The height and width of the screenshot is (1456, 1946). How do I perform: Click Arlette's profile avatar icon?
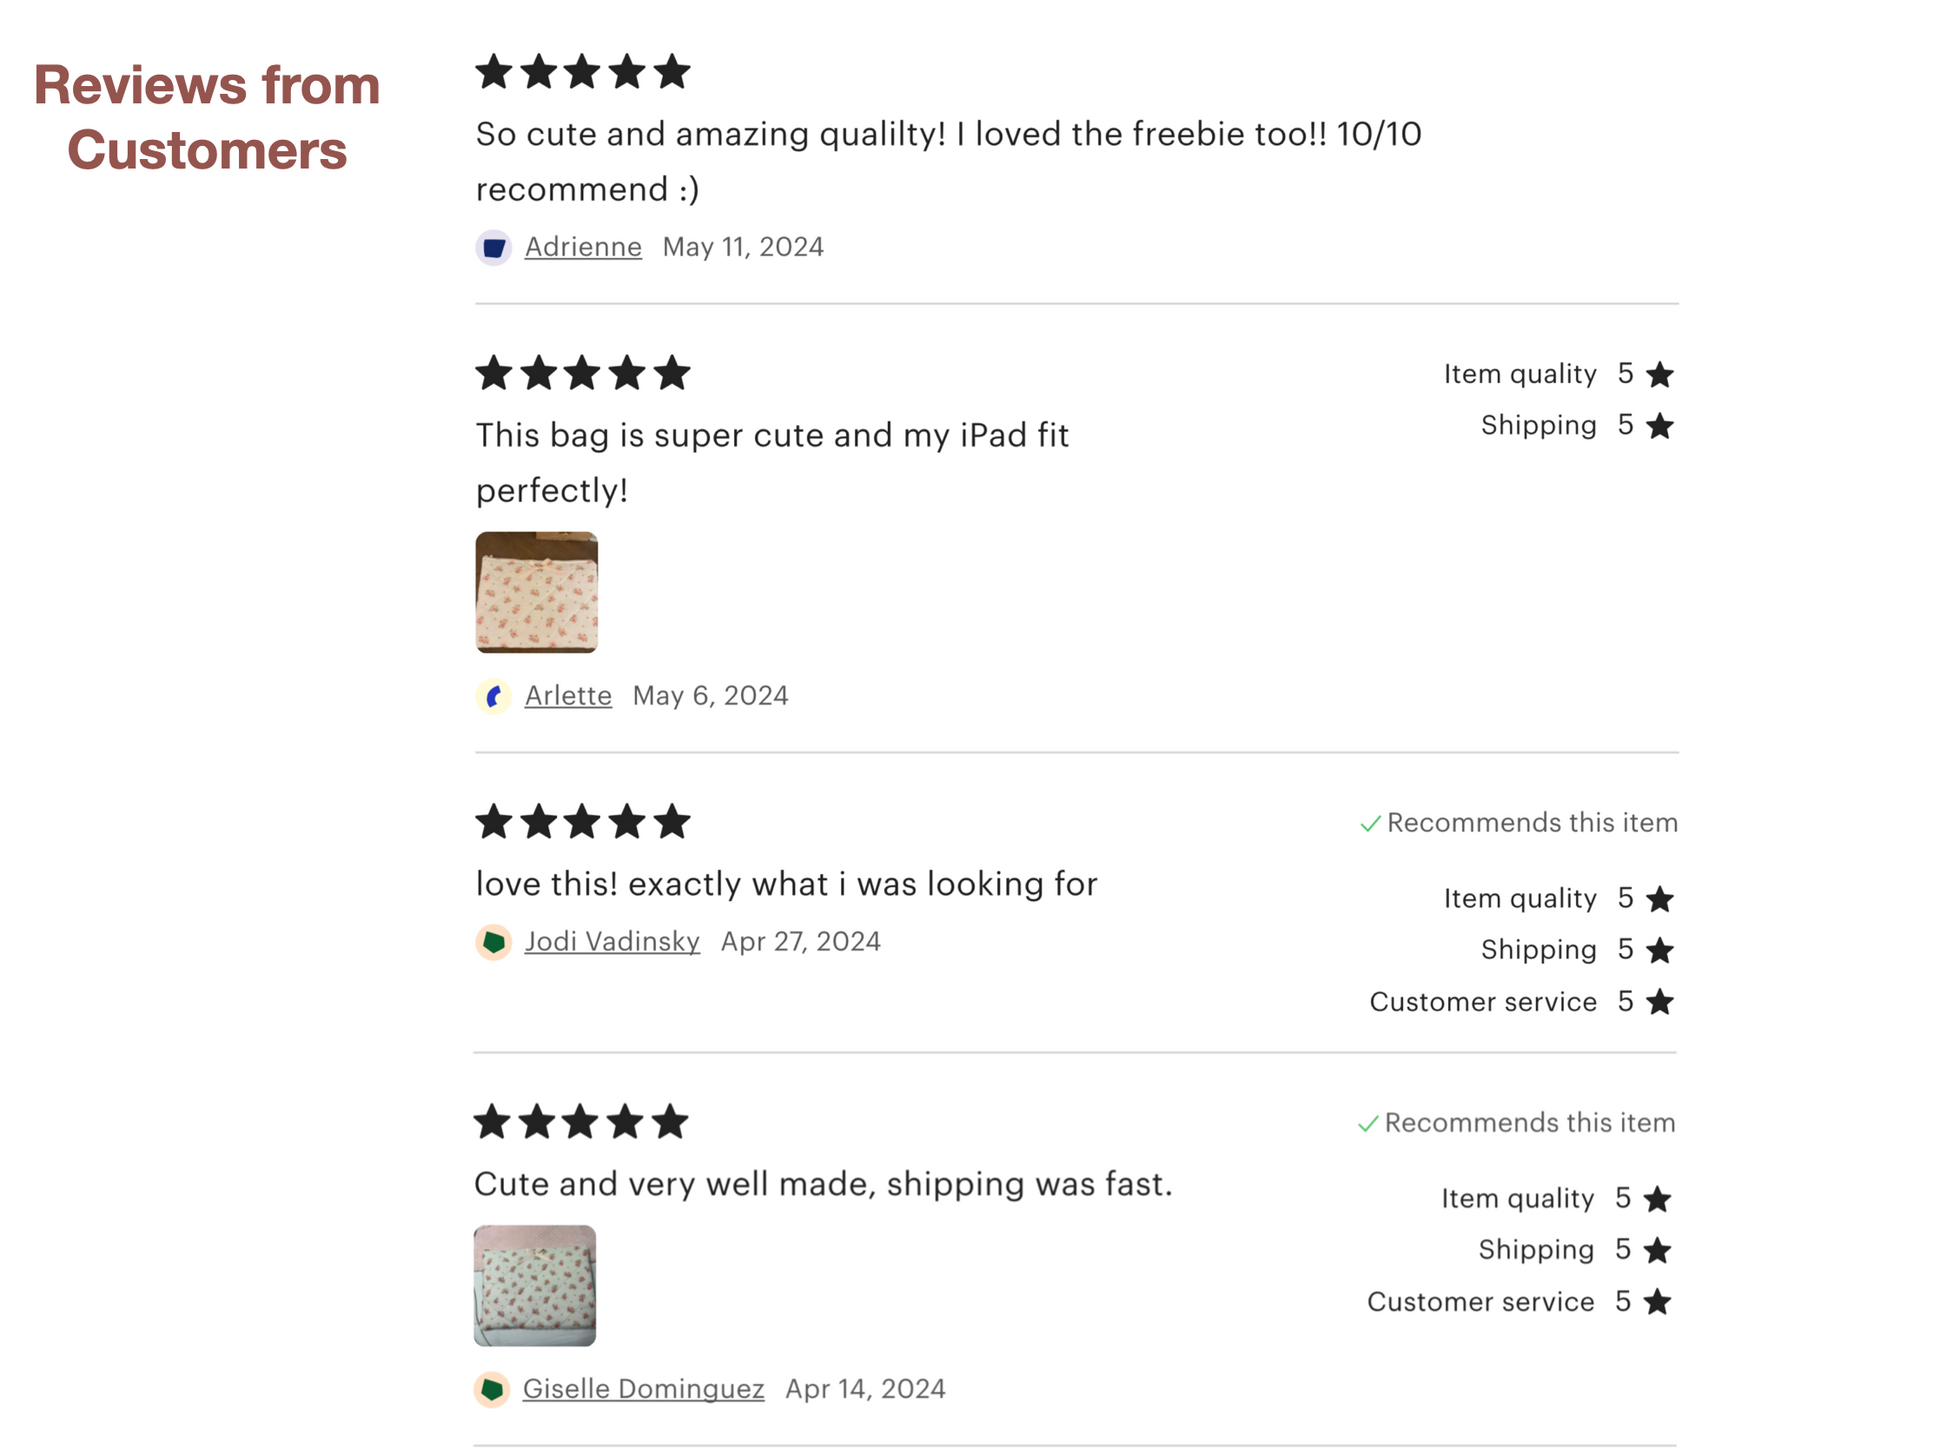[493, 696]
